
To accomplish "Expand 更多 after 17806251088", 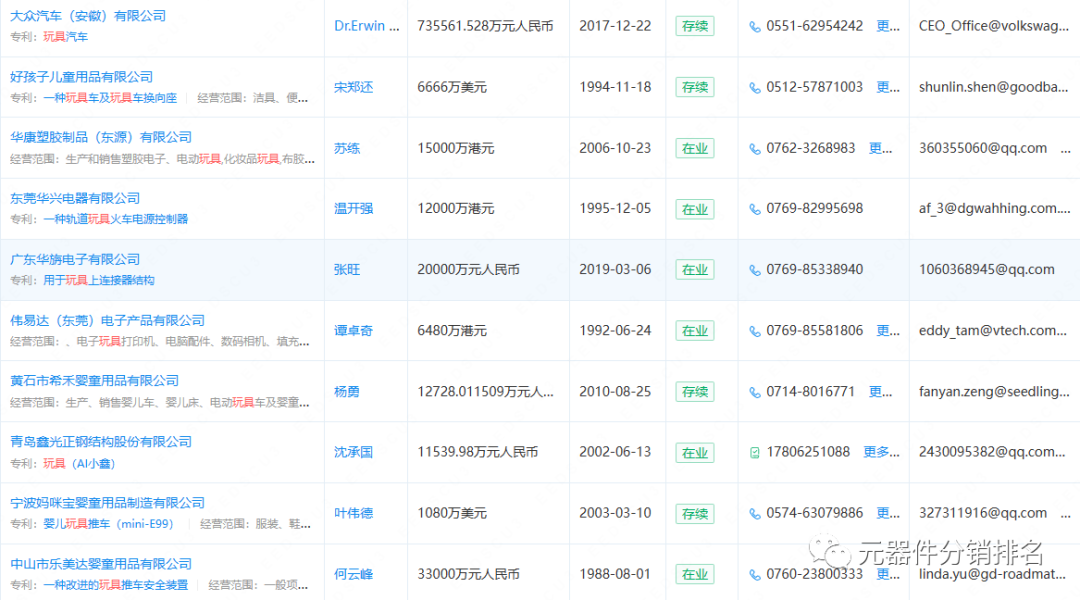I will coord(882,452).
